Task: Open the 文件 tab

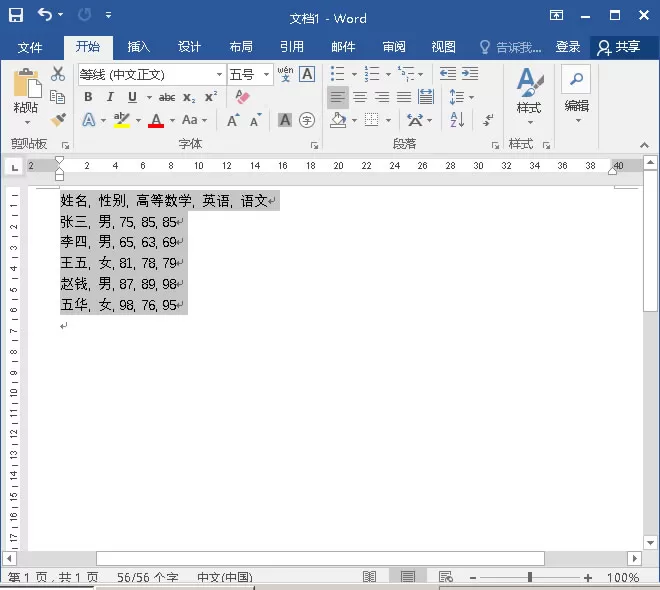Action: coord(30,47)
